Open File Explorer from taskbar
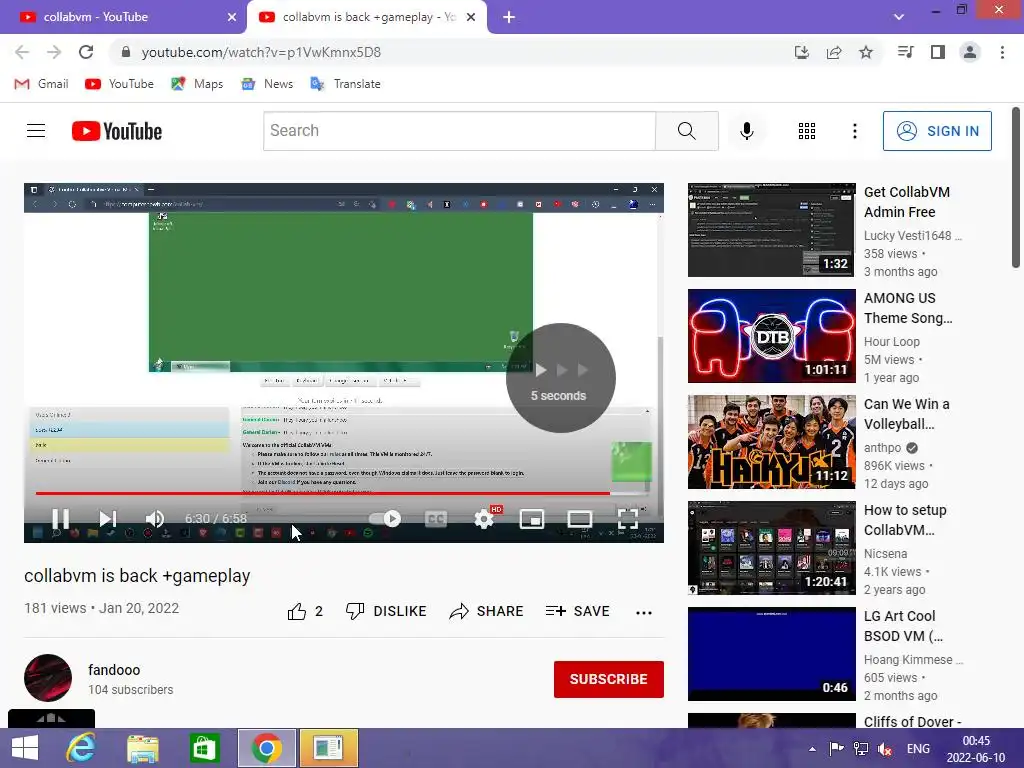The width and height of the screenshot is (1024, 768). 142,748
